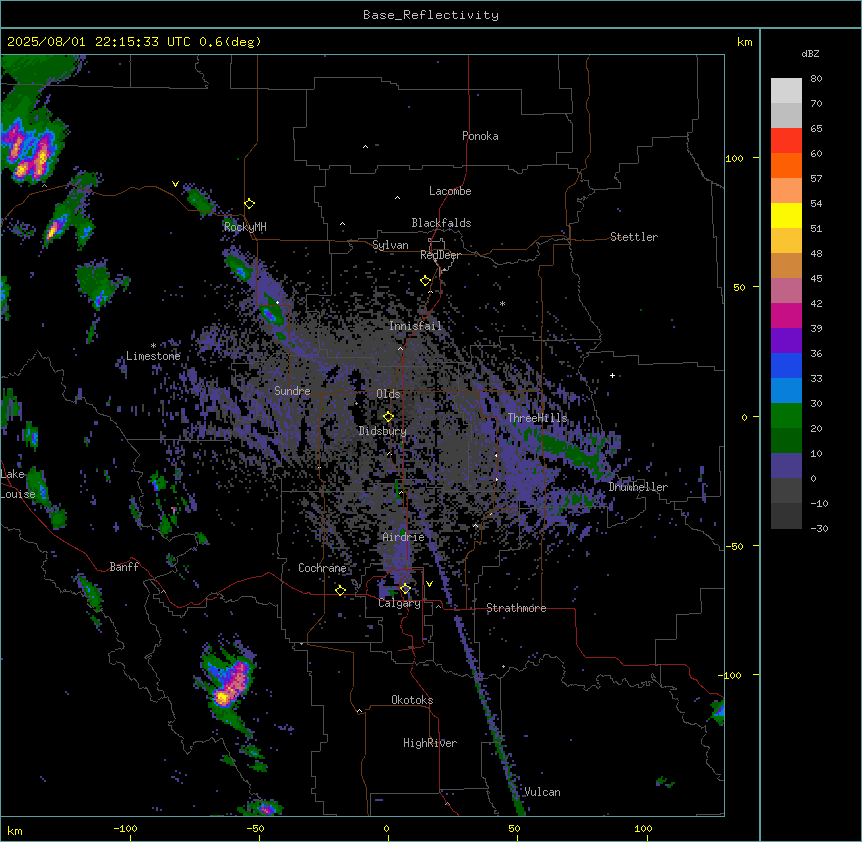Screen dimensions: 862x842
Task: Select the blue swatch between 36 and 33
Action: click(786, 365)
